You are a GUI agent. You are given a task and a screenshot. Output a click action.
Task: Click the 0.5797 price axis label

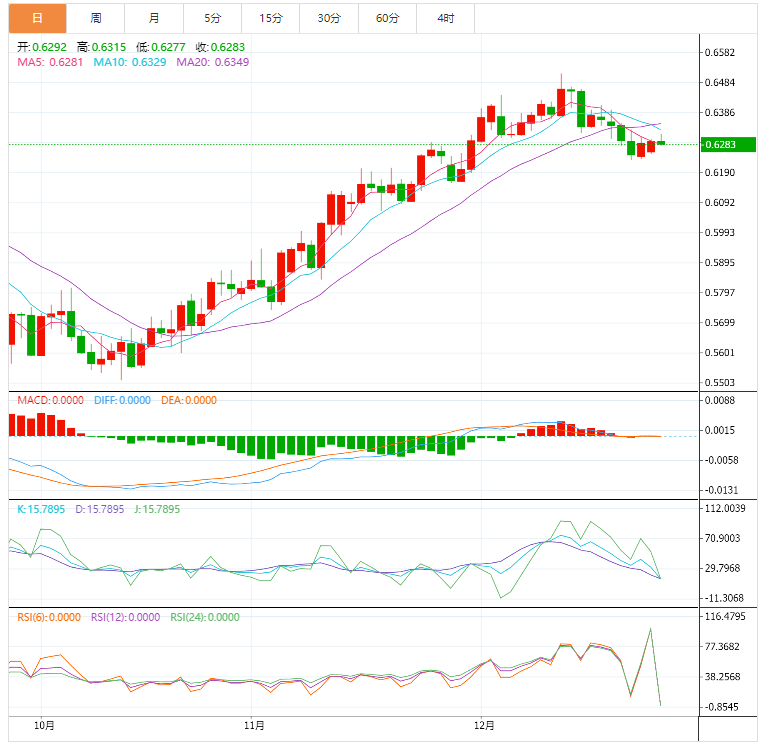click(x=720, y=293)
